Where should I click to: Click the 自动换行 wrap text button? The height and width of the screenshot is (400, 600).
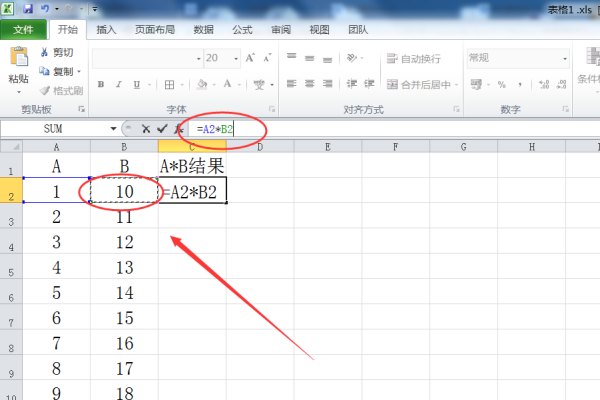(x=414, y=59)
